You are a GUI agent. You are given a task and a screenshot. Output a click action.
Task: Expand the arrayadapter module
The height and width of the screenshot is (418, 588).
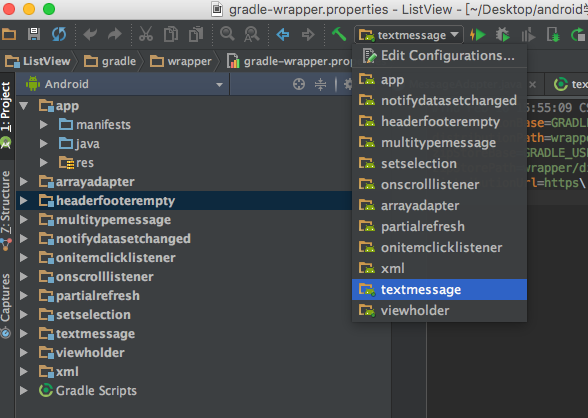click(24, 182)
